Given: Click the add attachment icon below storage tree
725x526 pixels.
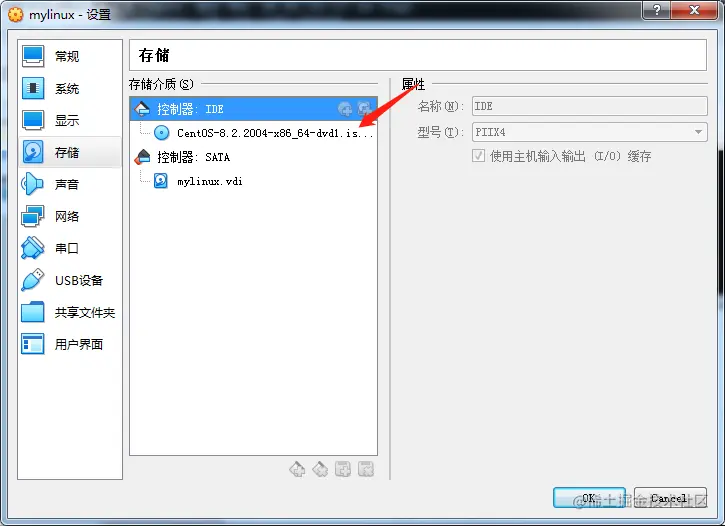Looking at the screenshot, I should coord(343,469).
